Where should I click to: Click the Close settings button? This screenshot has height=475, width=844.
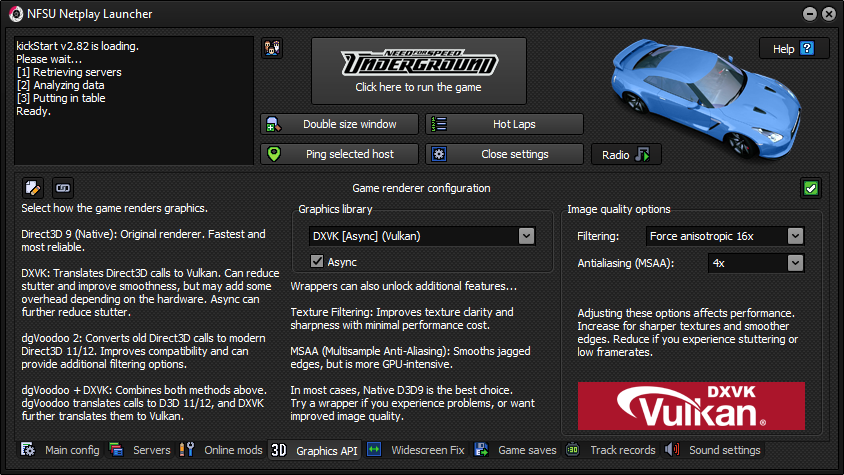pos(504,154)
